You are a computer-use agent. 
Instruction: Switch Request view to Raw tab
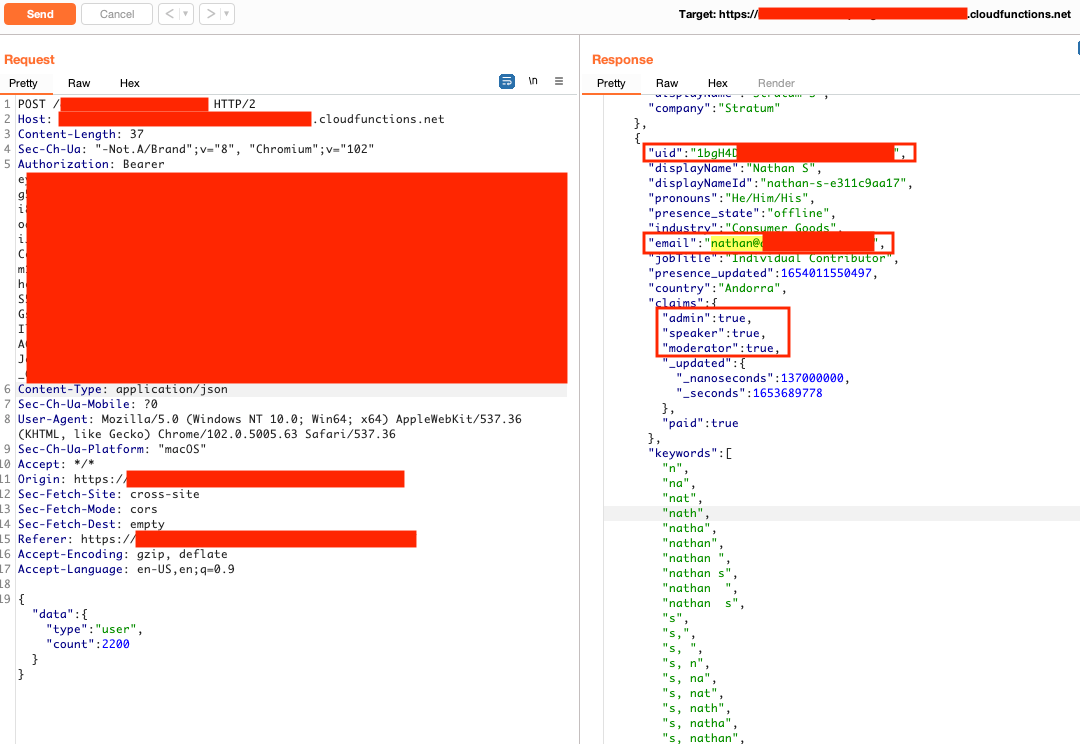(79, 83)
